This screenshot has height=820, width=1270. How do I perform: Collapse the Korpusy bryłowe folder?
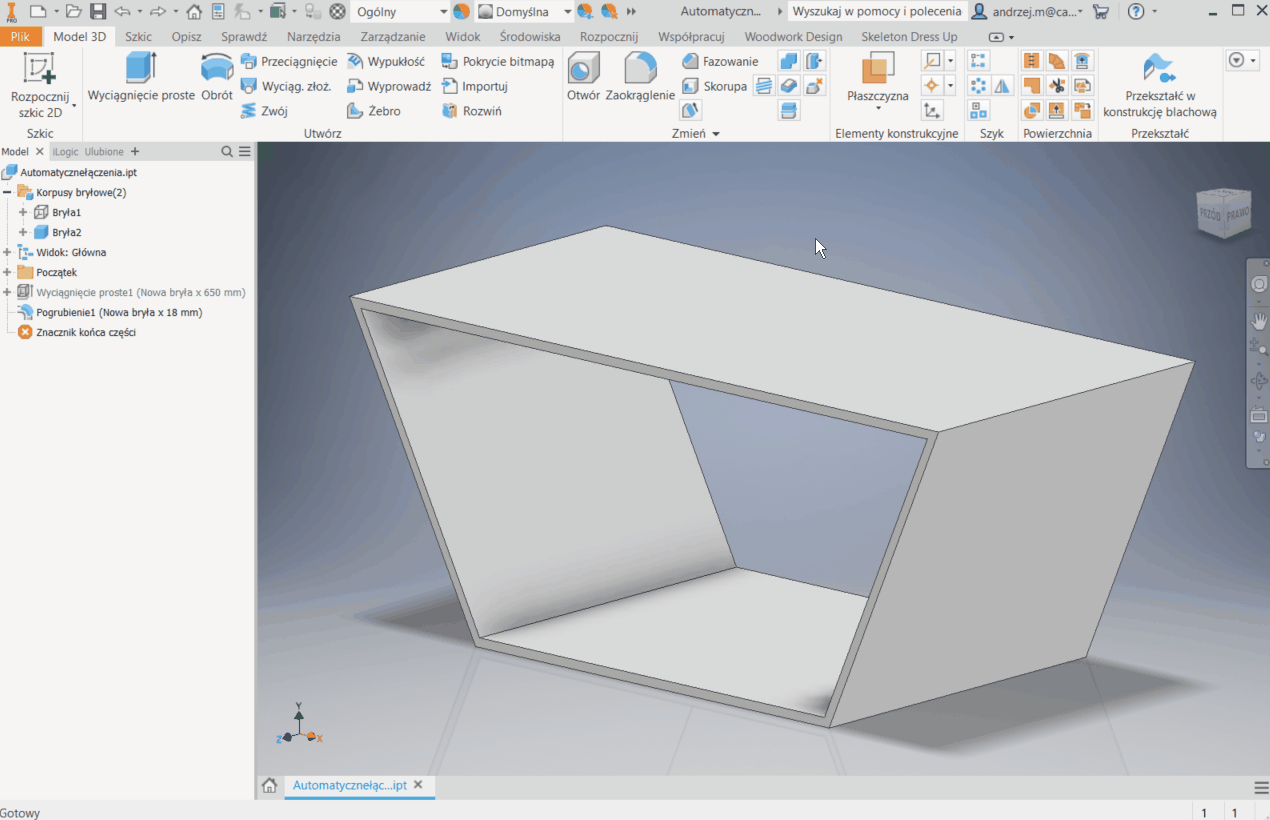[7, 192]
